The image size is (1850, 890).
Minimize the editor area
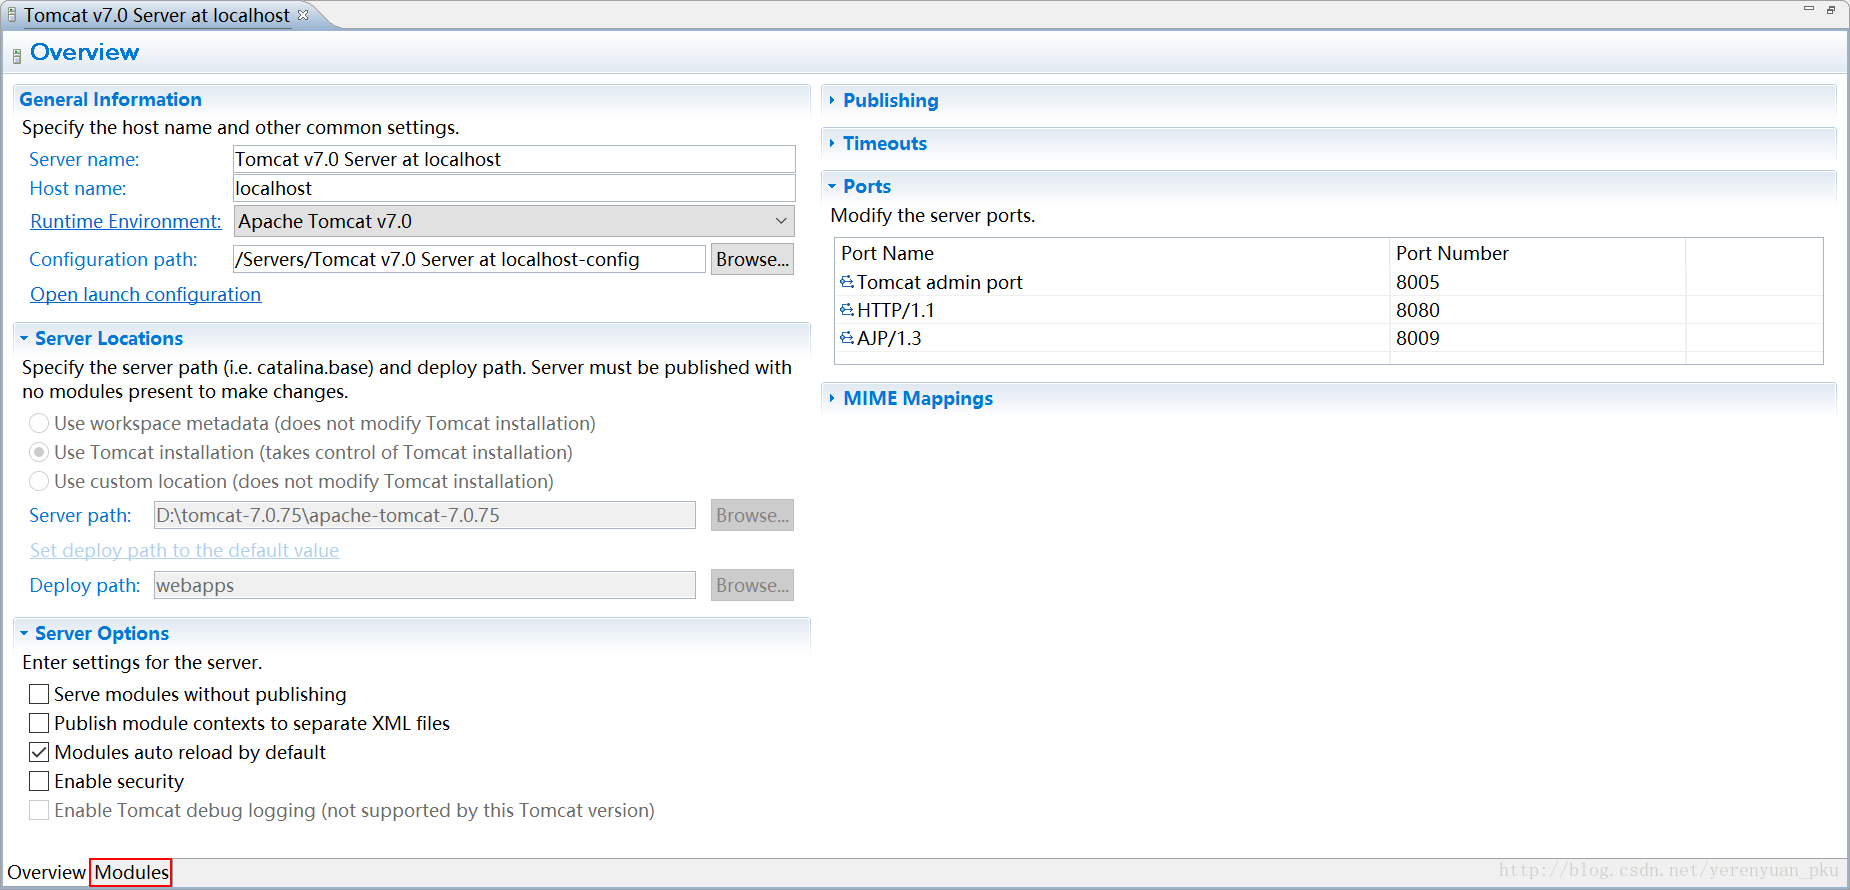click(1808, 9)
